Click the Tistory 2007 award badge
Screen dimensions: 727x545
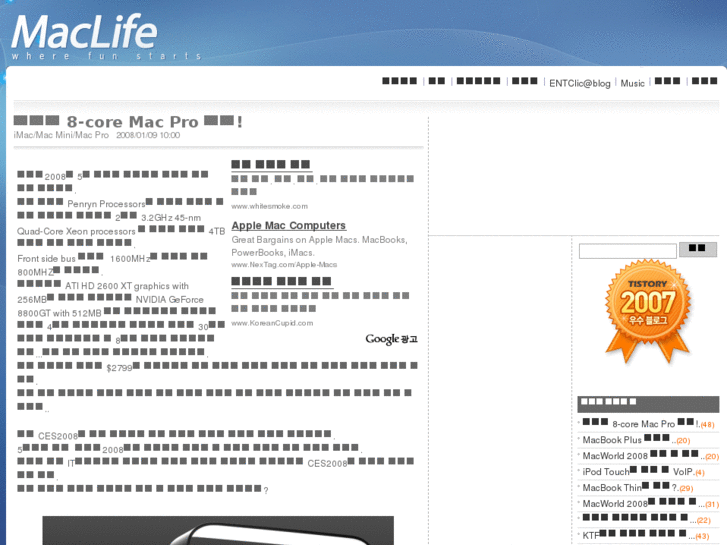(648, 310)
